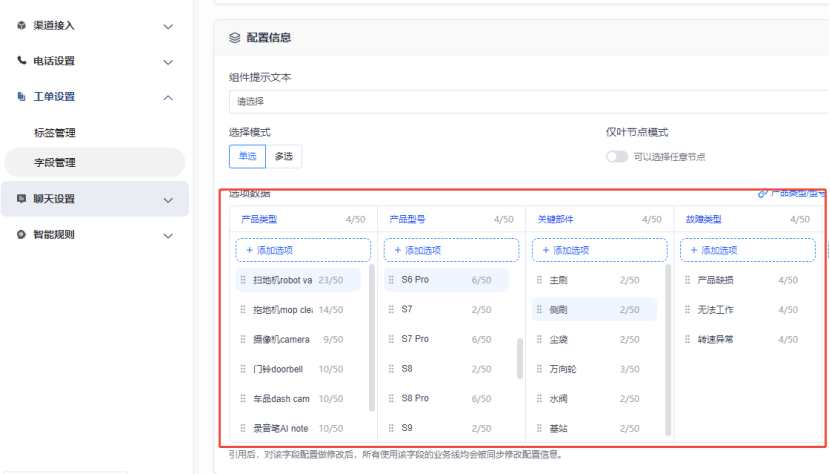The width and height of the screenshot is (830, 474).
Task: Toggle the 仅叶节点模式 switch
Action: coord(617,157)
